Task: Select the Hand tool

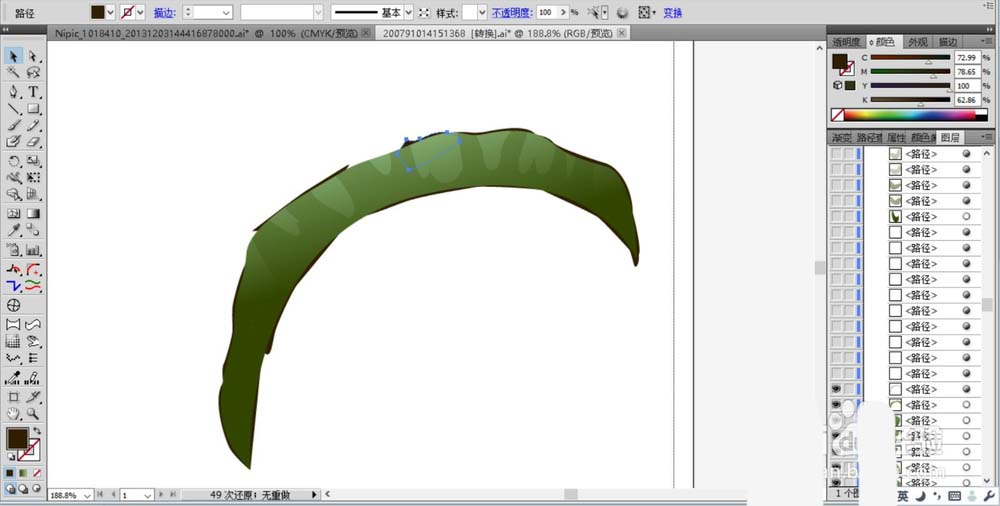Action: point(13,413)
